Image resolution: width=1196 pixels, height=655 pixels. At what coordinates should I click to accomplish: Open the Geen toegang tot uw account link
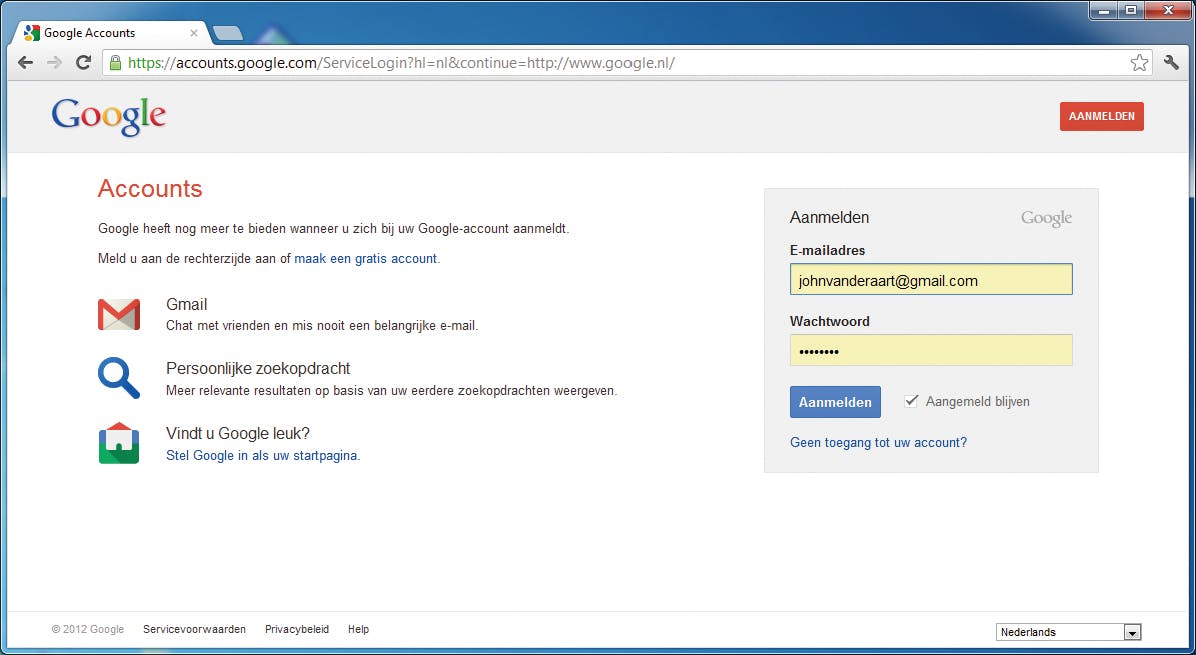(x=878, y=442)
